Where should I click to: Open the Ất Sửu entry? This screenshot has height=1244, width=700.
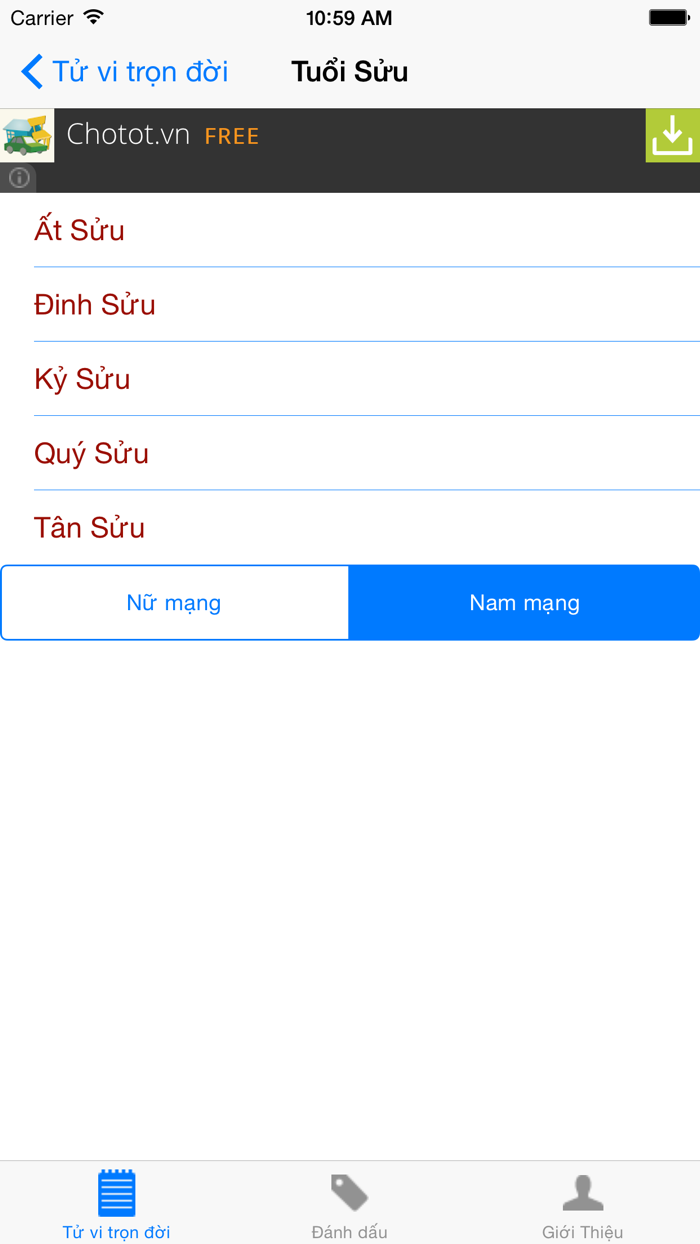tap(80, 229)
